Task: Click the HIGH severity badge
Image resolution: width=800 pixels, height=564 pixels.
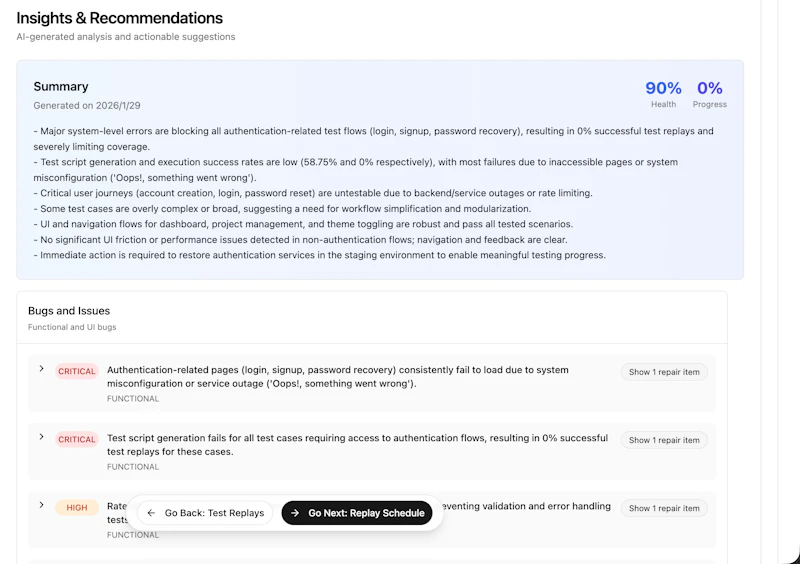Action: pos(77,507)
